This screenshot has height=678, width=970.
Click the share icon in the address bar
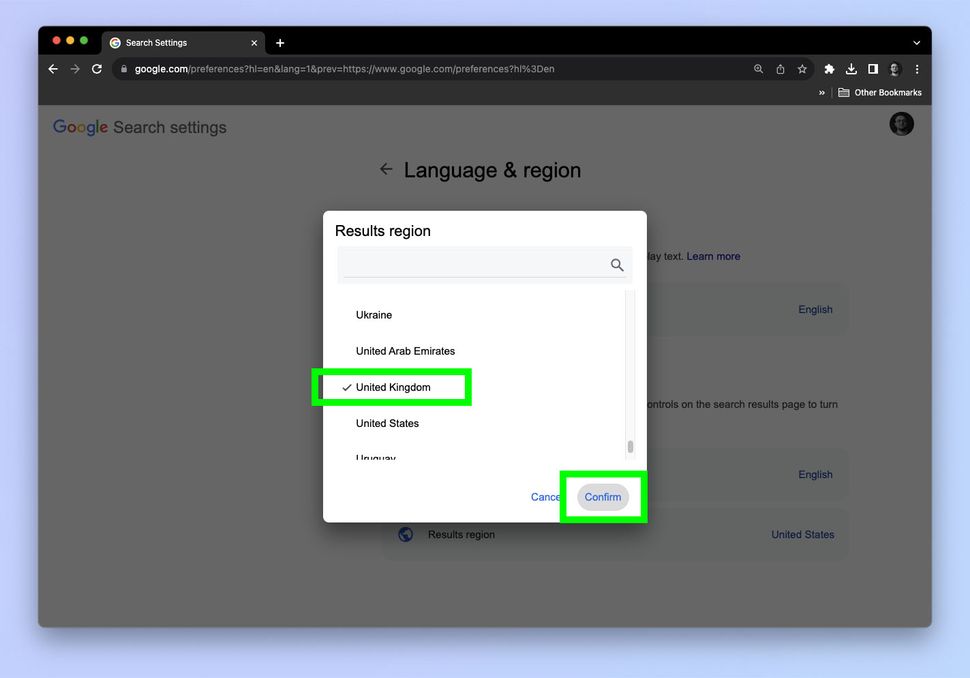[x=779, y=69]
